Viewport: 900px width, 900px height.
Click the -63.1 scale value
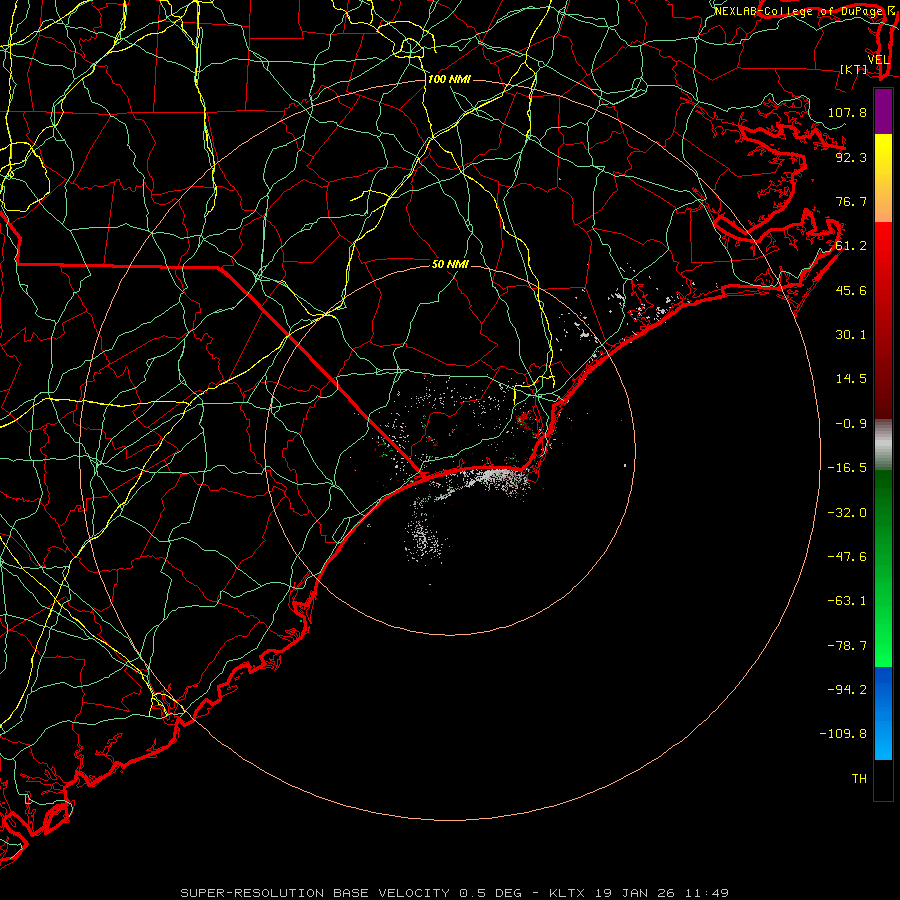pyautogui.click(x=847, y=601)
